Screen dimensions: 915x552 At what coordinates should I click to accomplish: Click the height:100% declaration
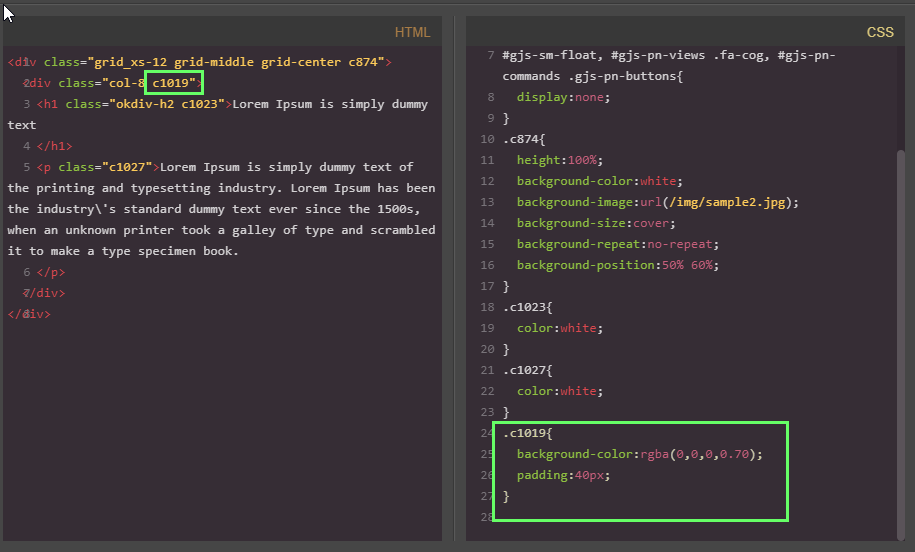(x=560, y=160)
